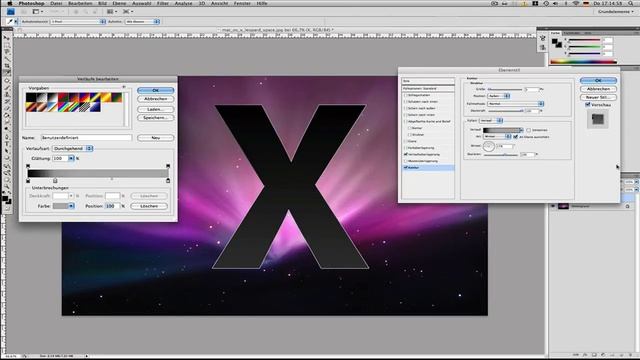This screenshot has width=640, height=360.
Task: Select the Rectangular Marquee tool
Action: click(7, 45)
